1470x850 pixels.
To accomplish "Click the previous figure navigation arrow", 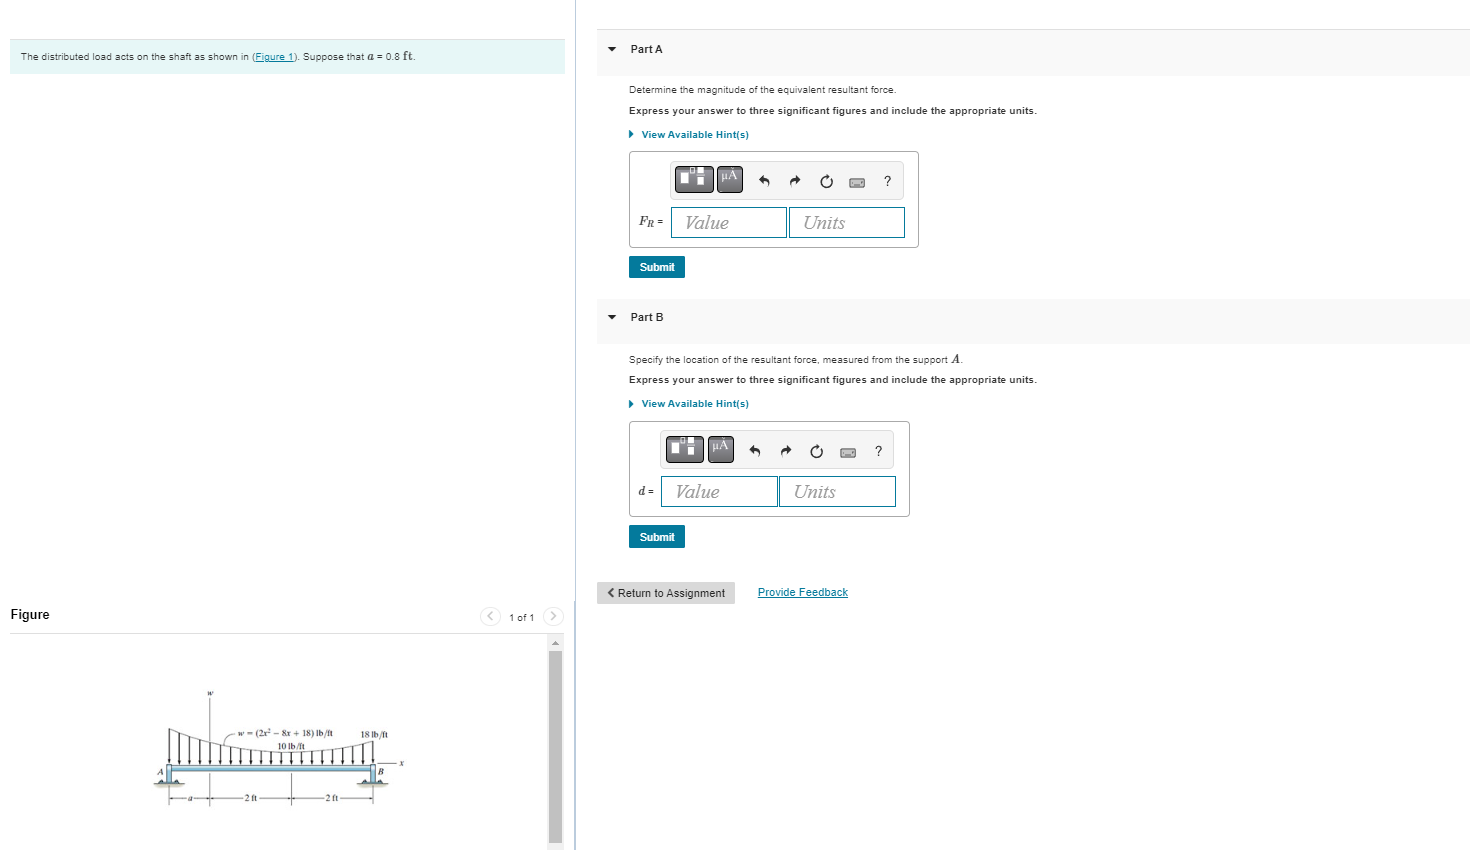I will [x=490, y=616].
